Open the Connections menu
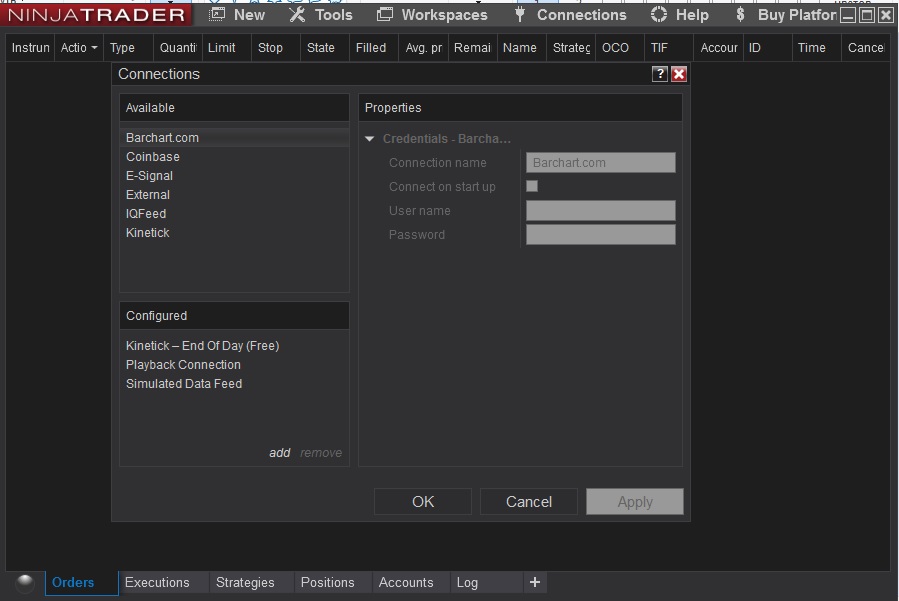Viewport: 899px width, 601px height. [x=570, y=14]
